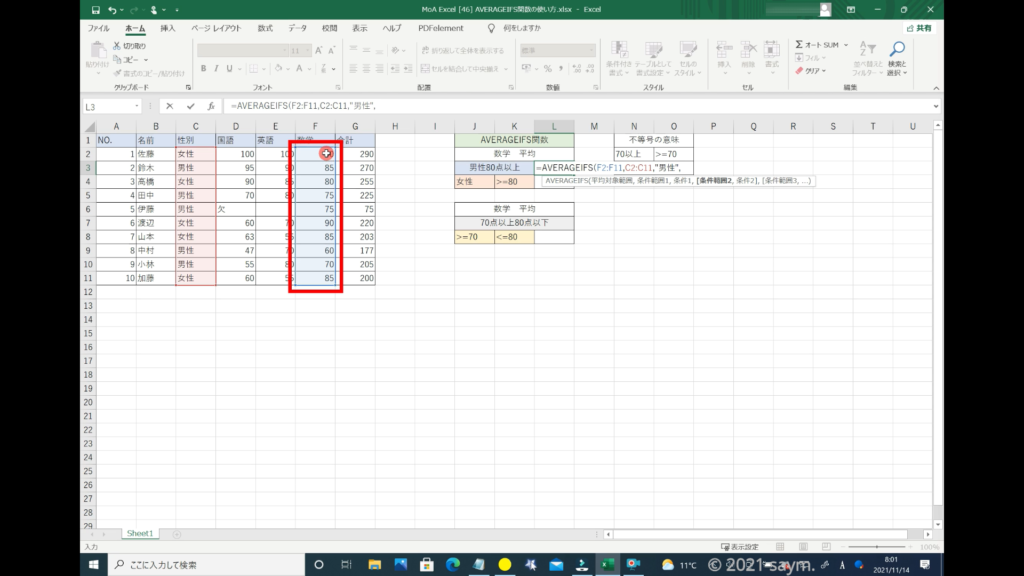The width and height of the screenshot is (1024, 576).
Task: Open the 挿入 (Insert) ribbon tab
Action: coord(168,28)
